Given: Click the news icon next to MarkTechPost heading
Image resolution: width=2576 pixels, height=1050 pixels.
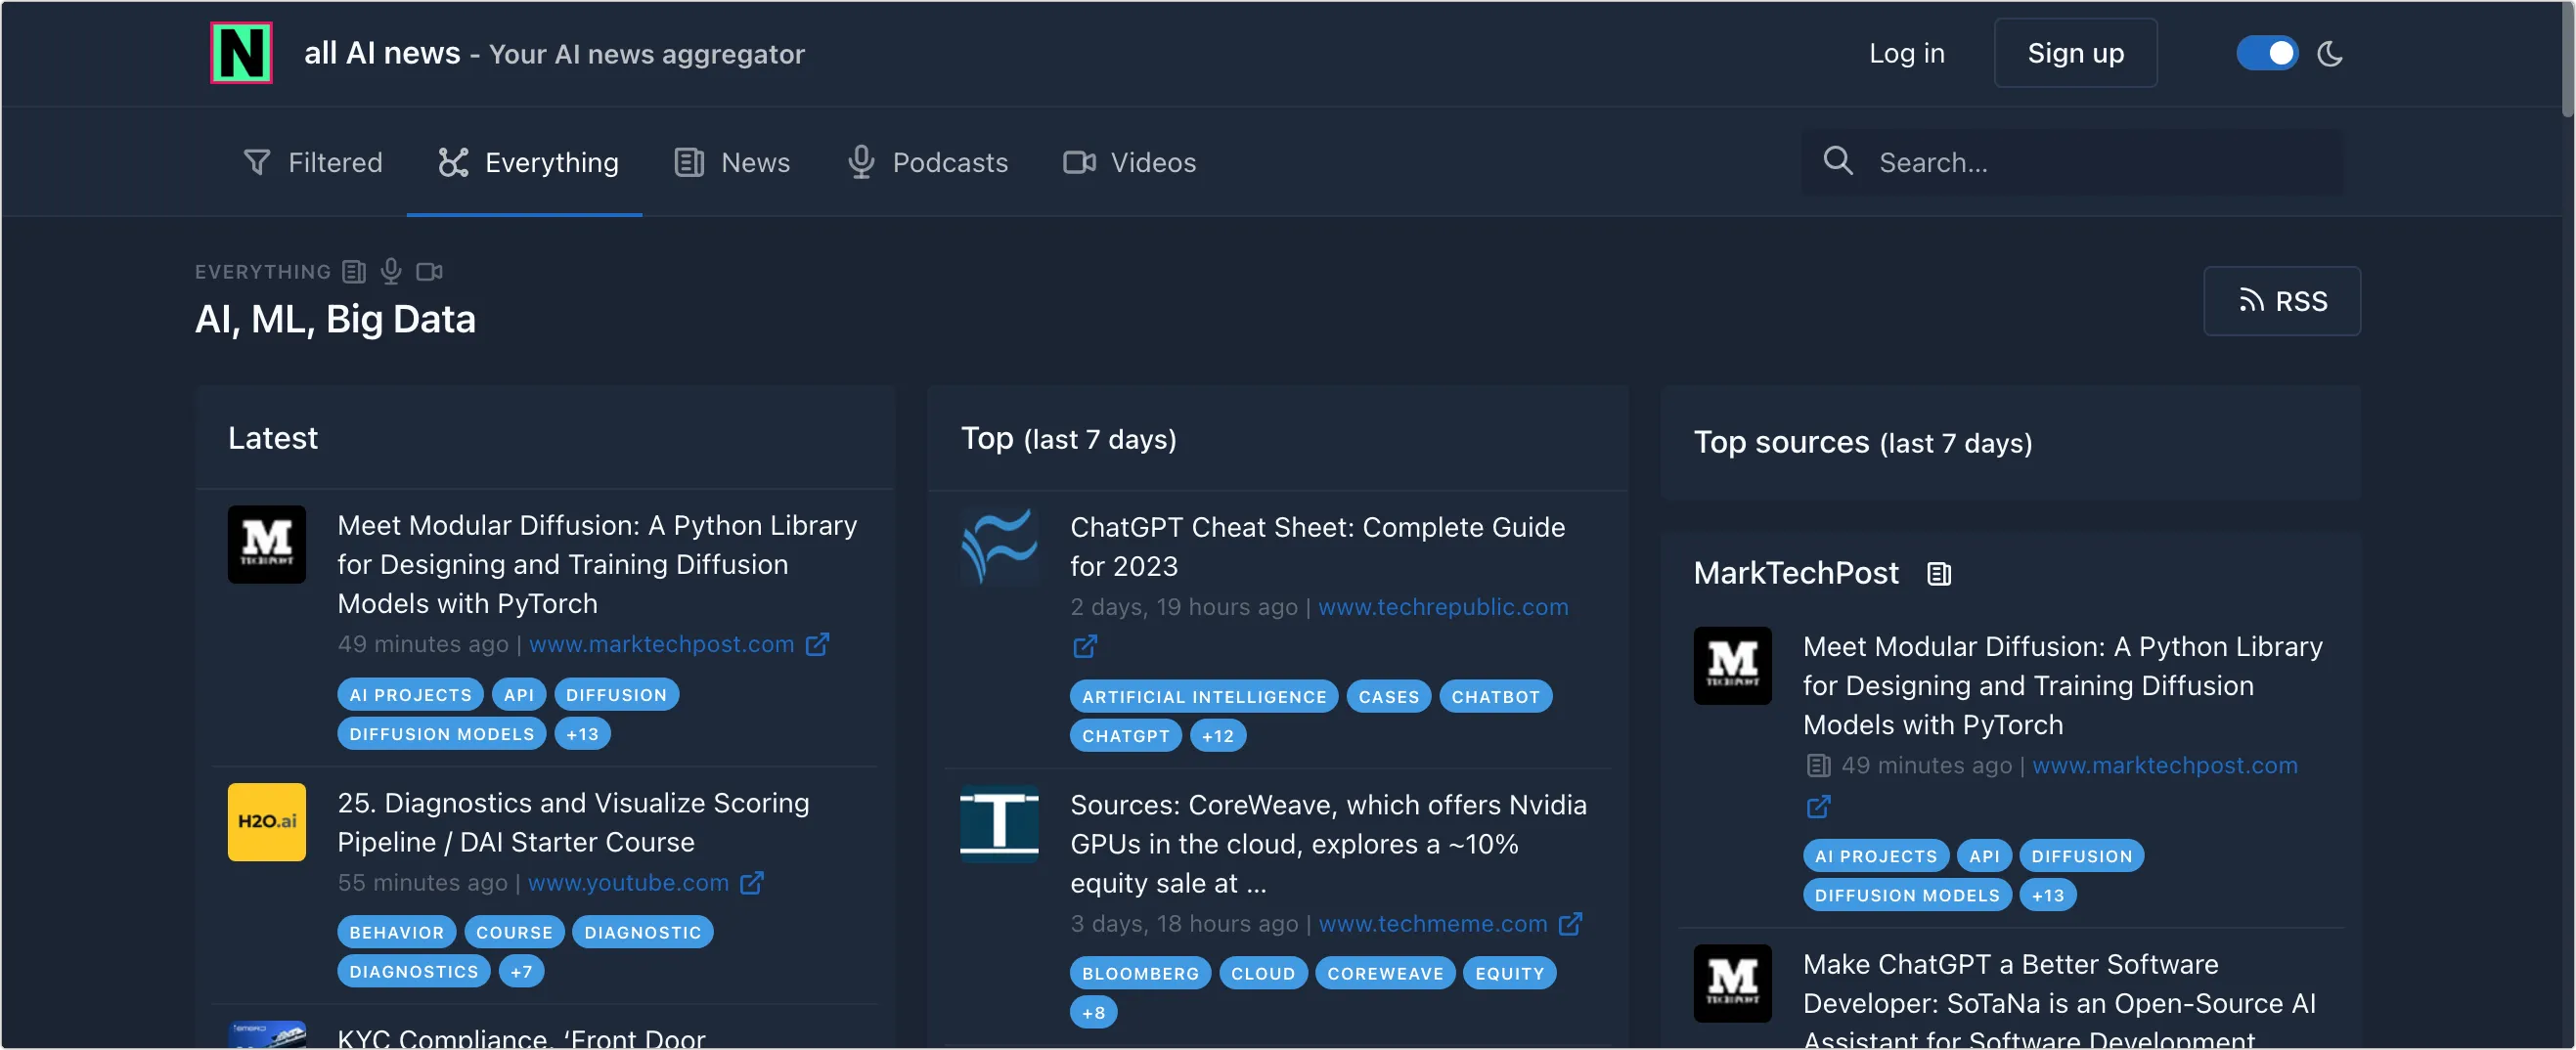Looking at the screenshot, I should click(1939, 574).
